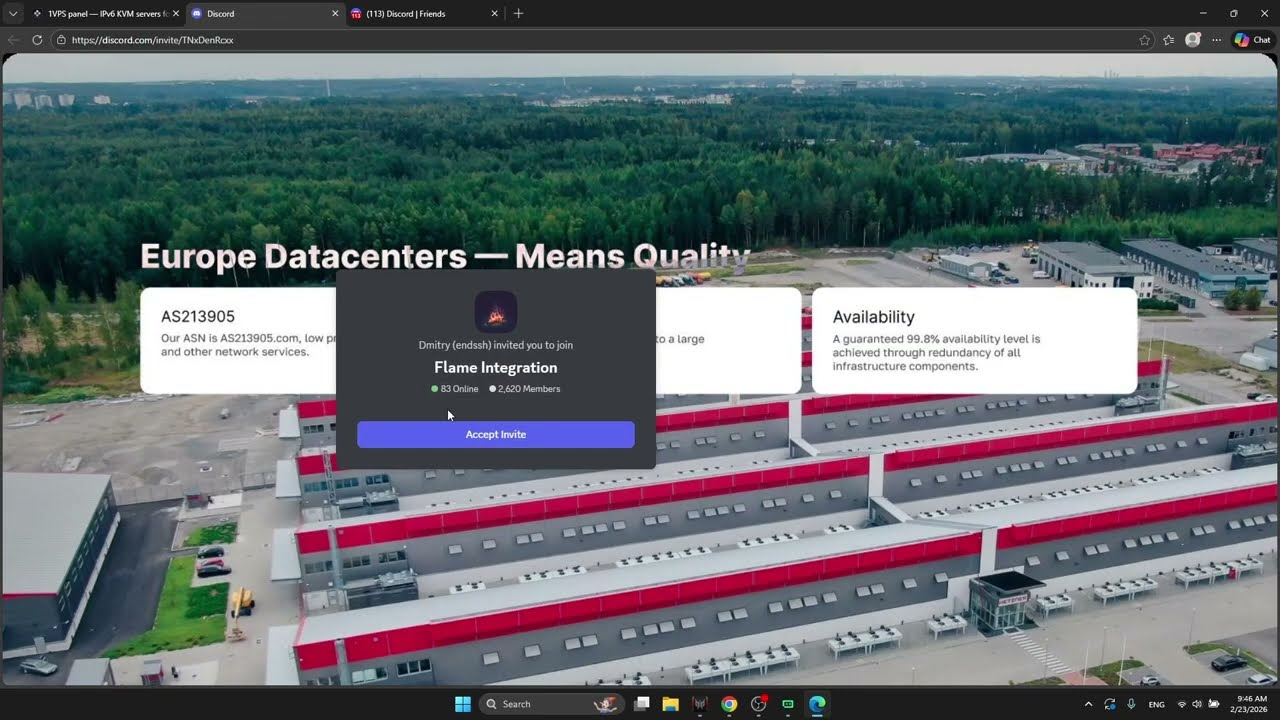
Task: Open Google Chrome from the taskbar
Action: click(x=729, y=704)
